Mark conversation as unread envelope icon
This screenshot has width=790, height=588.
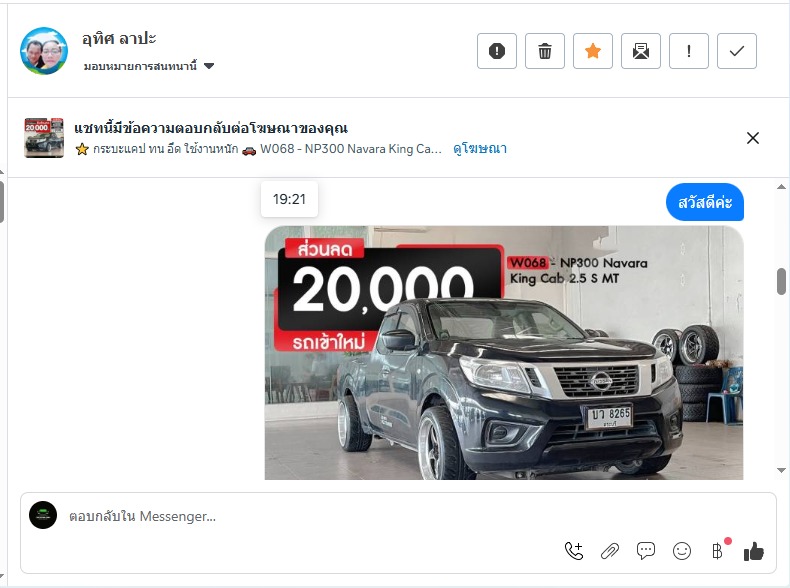pos(641,51)
